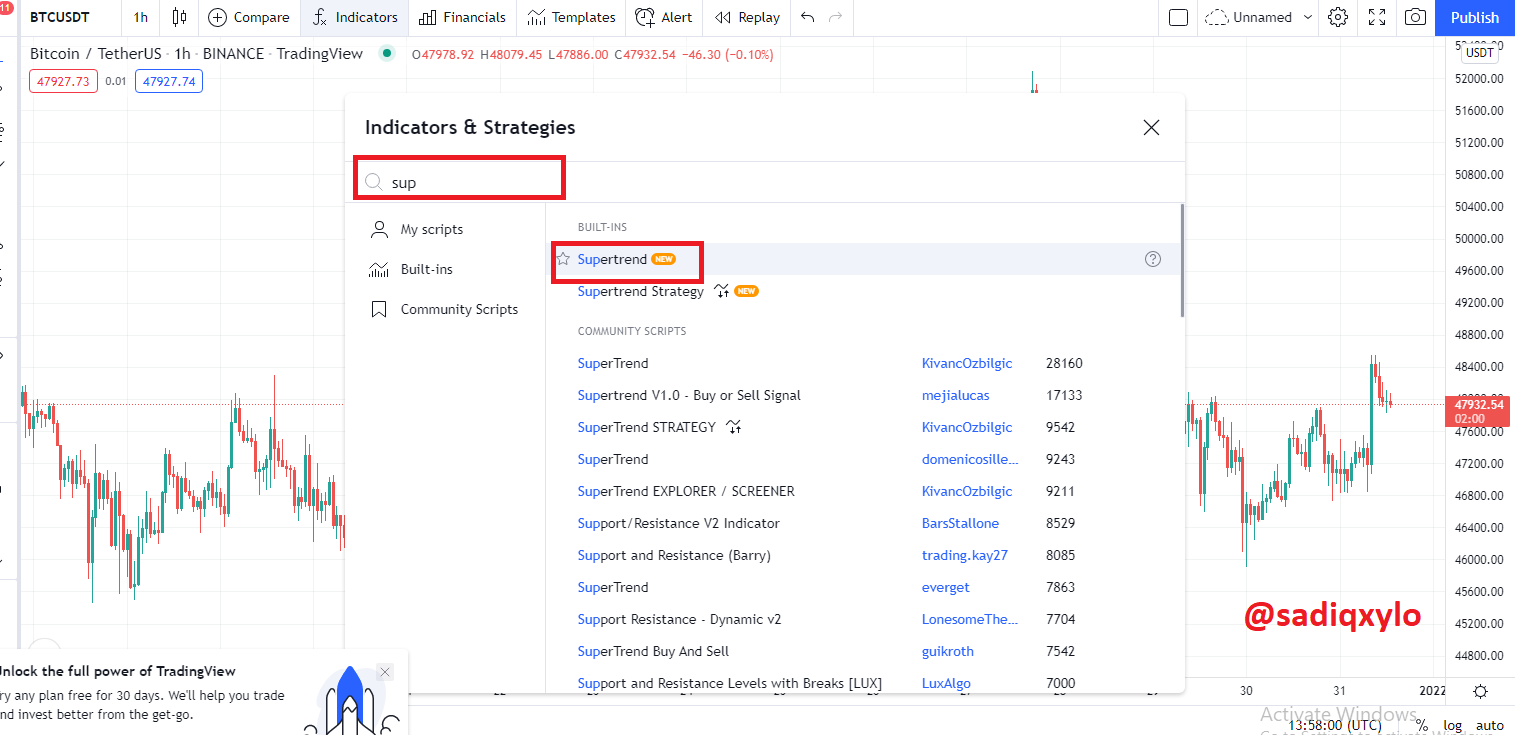Open author BarsStallone profile link
Image resolution: width=1515 pixels, height=735 pixels.
tap(960, 523)
